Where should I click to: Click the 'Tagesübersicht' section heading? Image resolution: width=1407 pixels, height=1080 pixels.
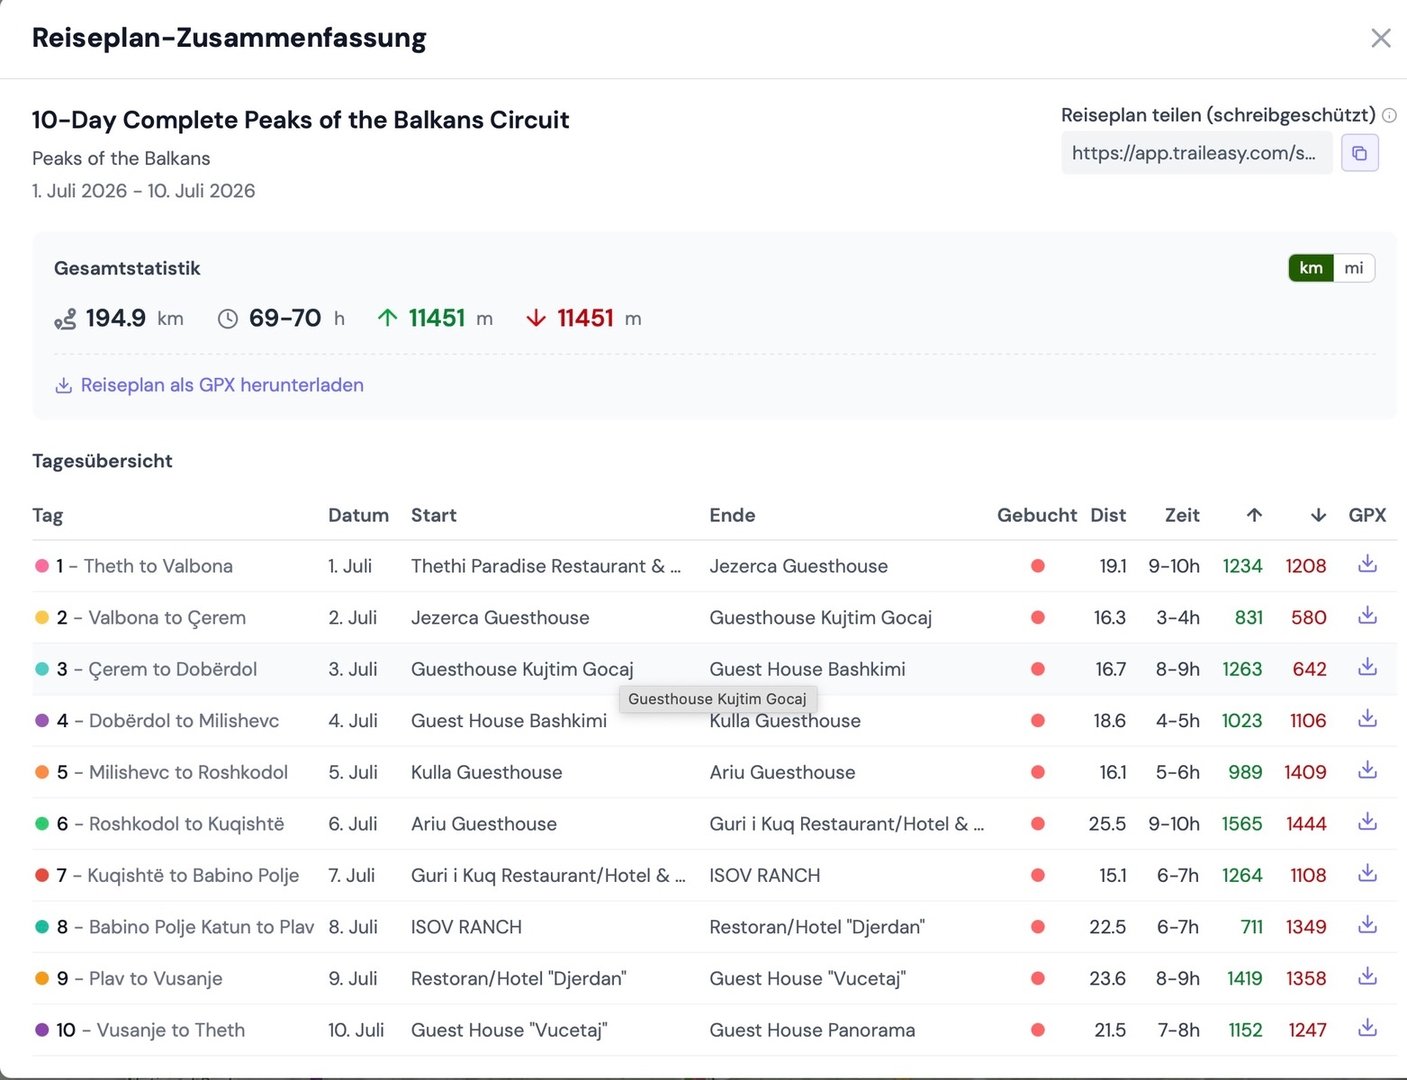(102, 461)
